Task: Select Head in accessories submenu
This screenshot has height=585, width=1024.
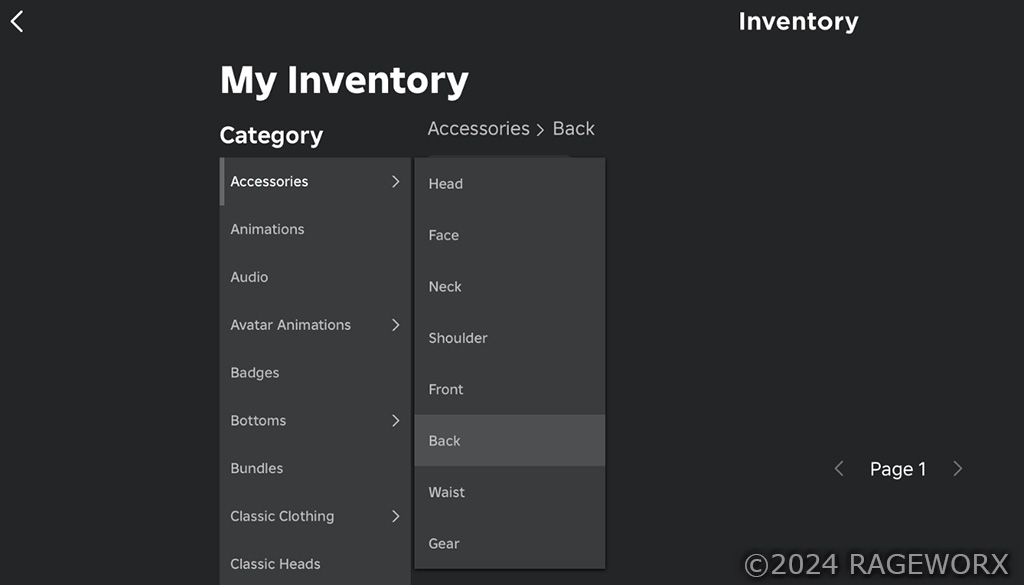Action: [509, 184]
